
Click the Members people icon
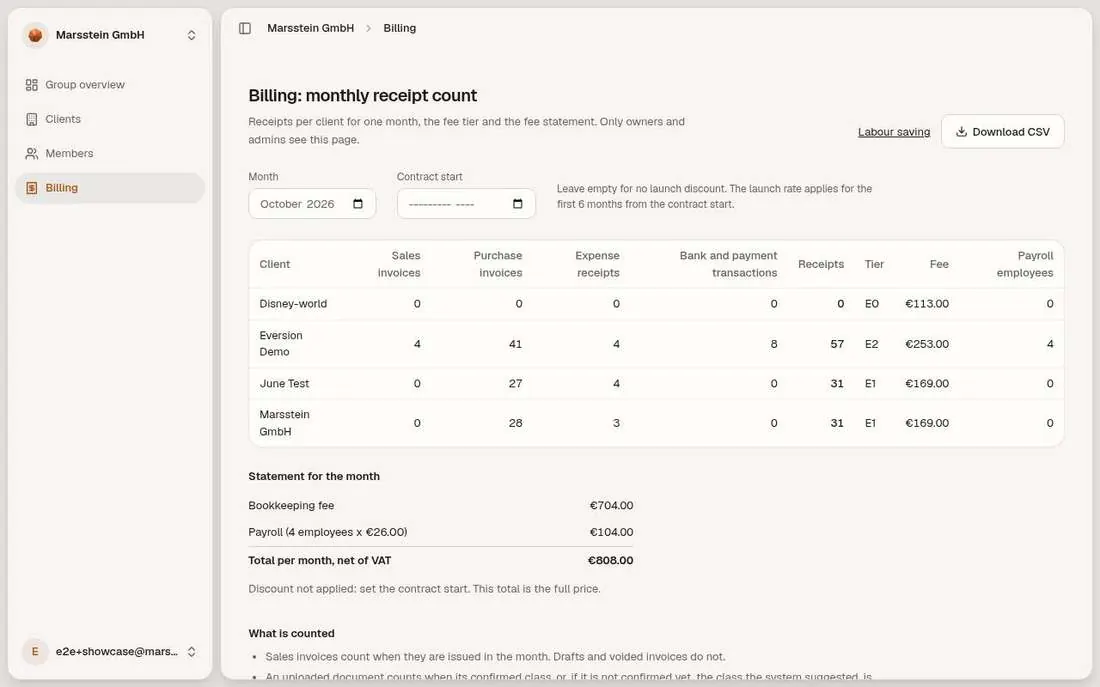(32, 154)
